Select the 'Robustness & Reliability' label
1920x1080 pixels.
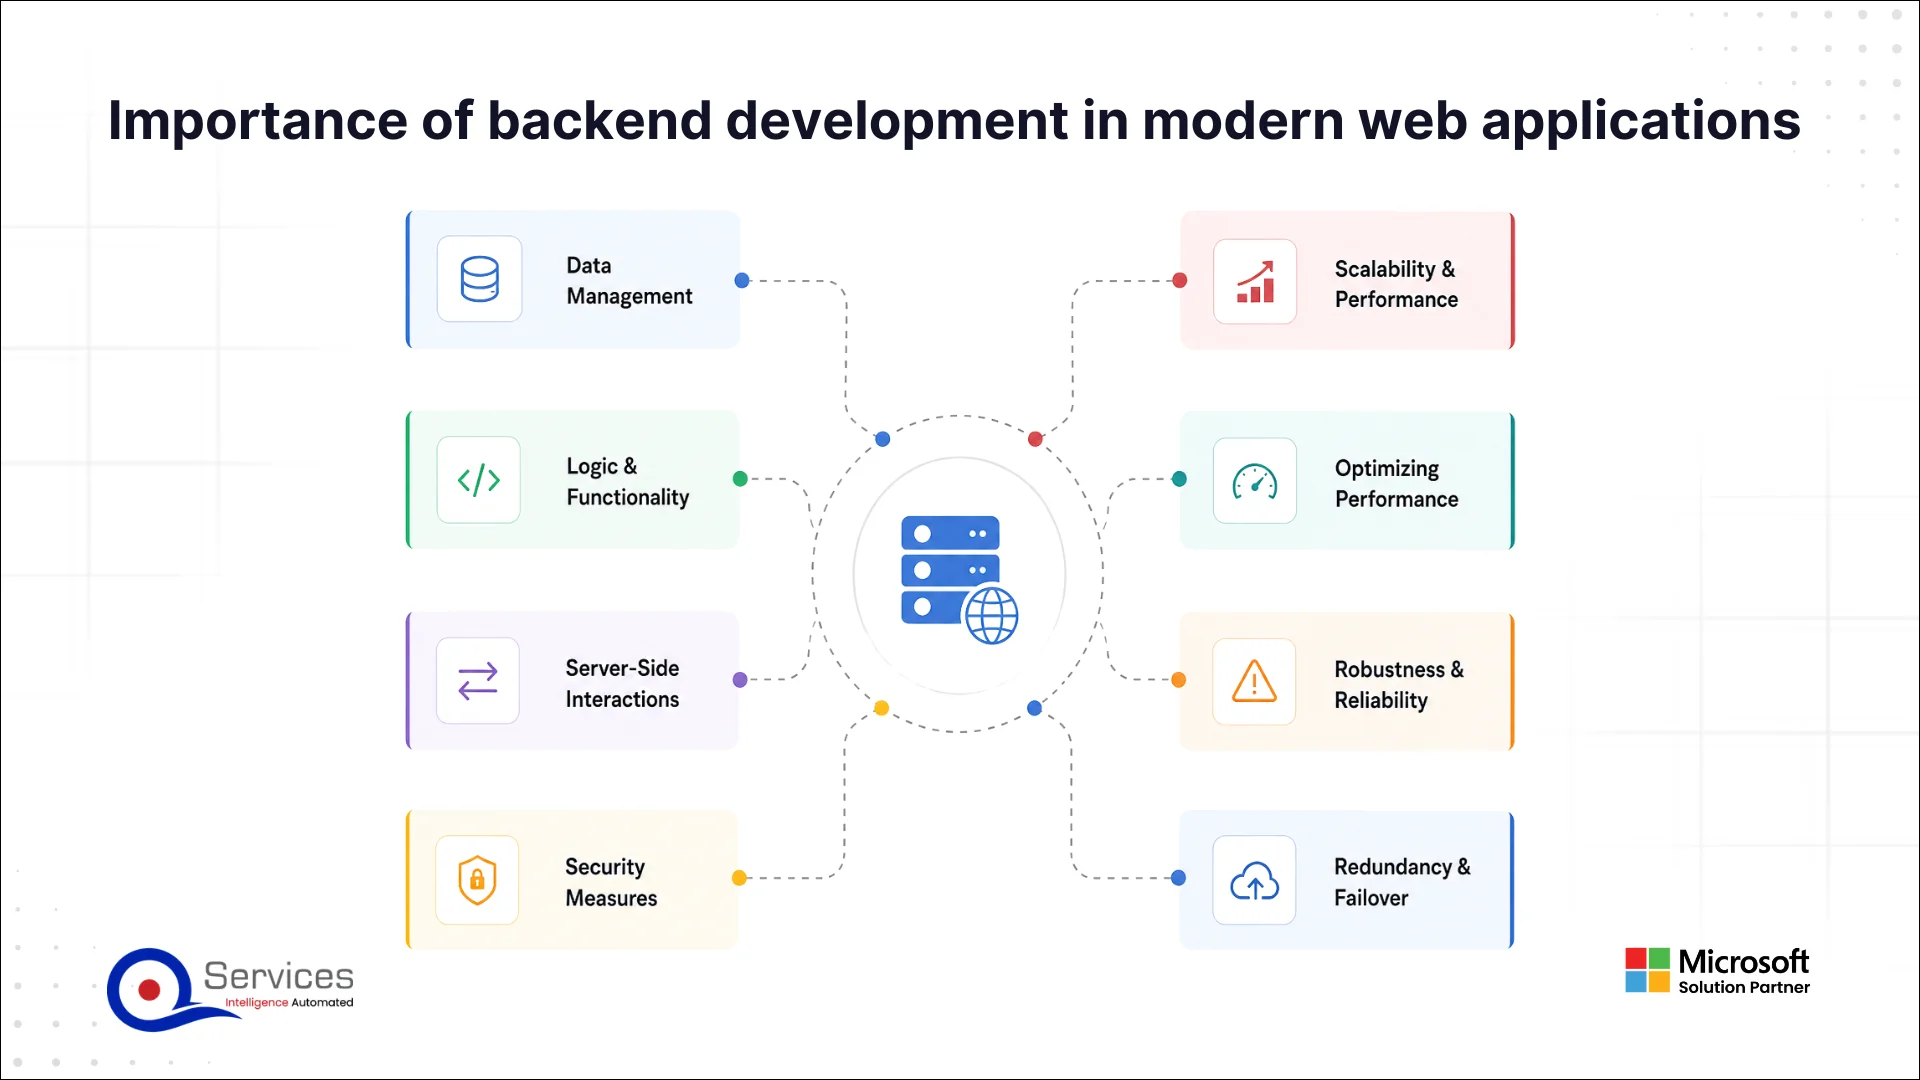point(1398,685)
